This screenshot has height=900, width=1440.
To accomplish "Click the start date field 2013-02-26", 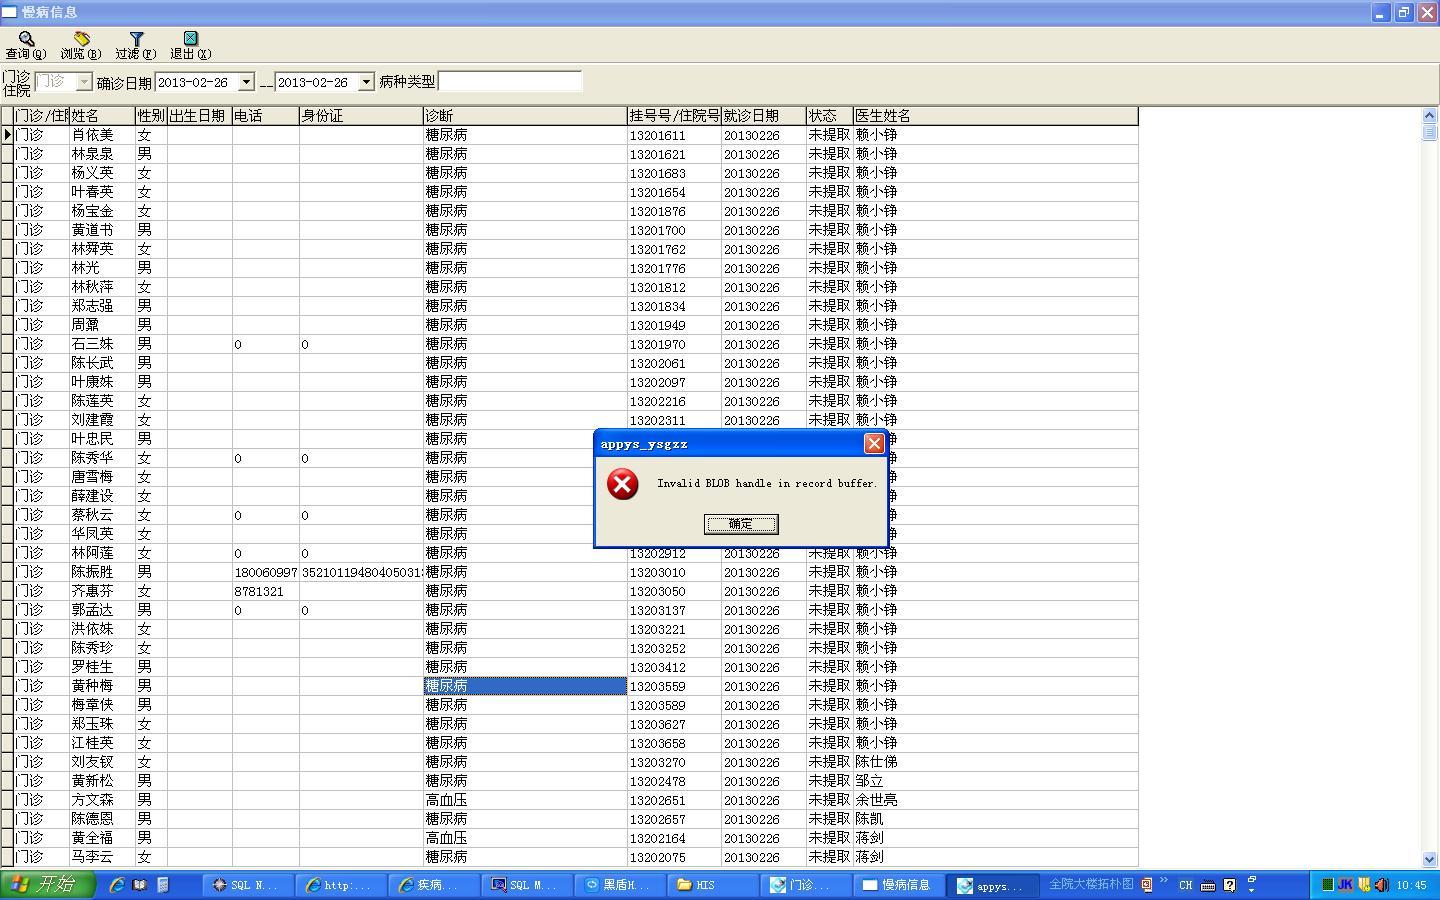I will [197, 82].
